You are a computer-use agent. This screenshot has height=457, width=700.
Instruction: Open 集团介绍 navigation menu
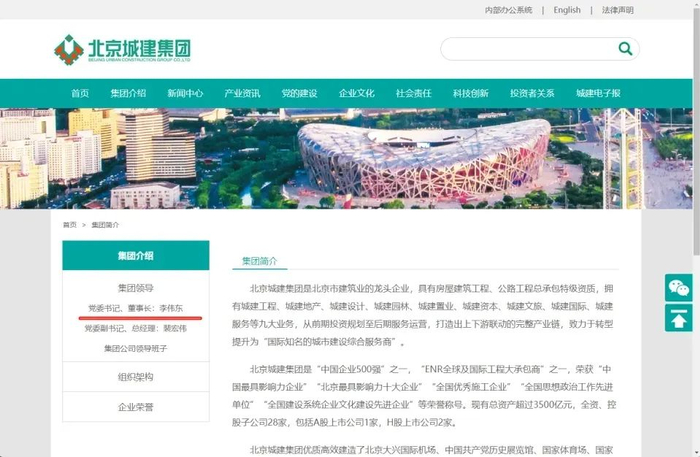pos(128,93)
